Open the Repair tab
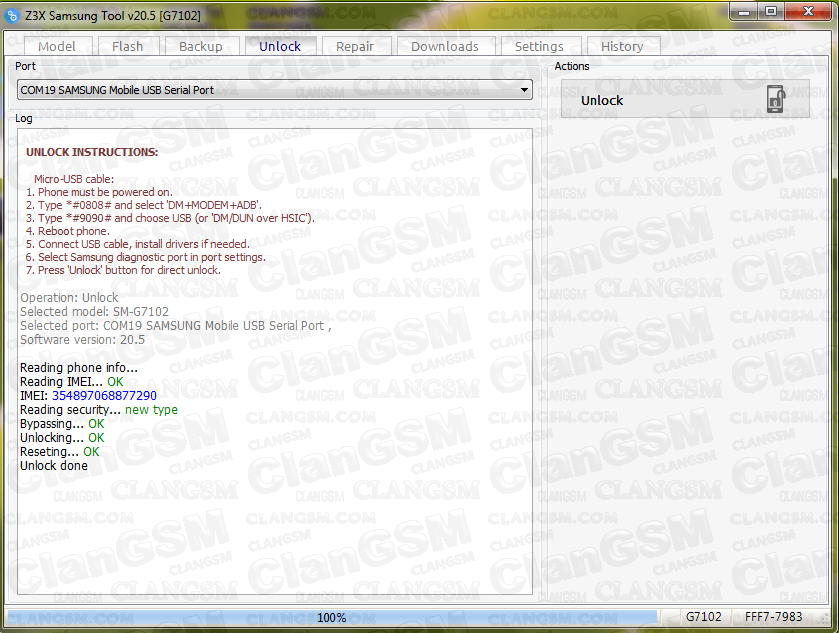Screen dimensions: 839x633 point(355,46)
